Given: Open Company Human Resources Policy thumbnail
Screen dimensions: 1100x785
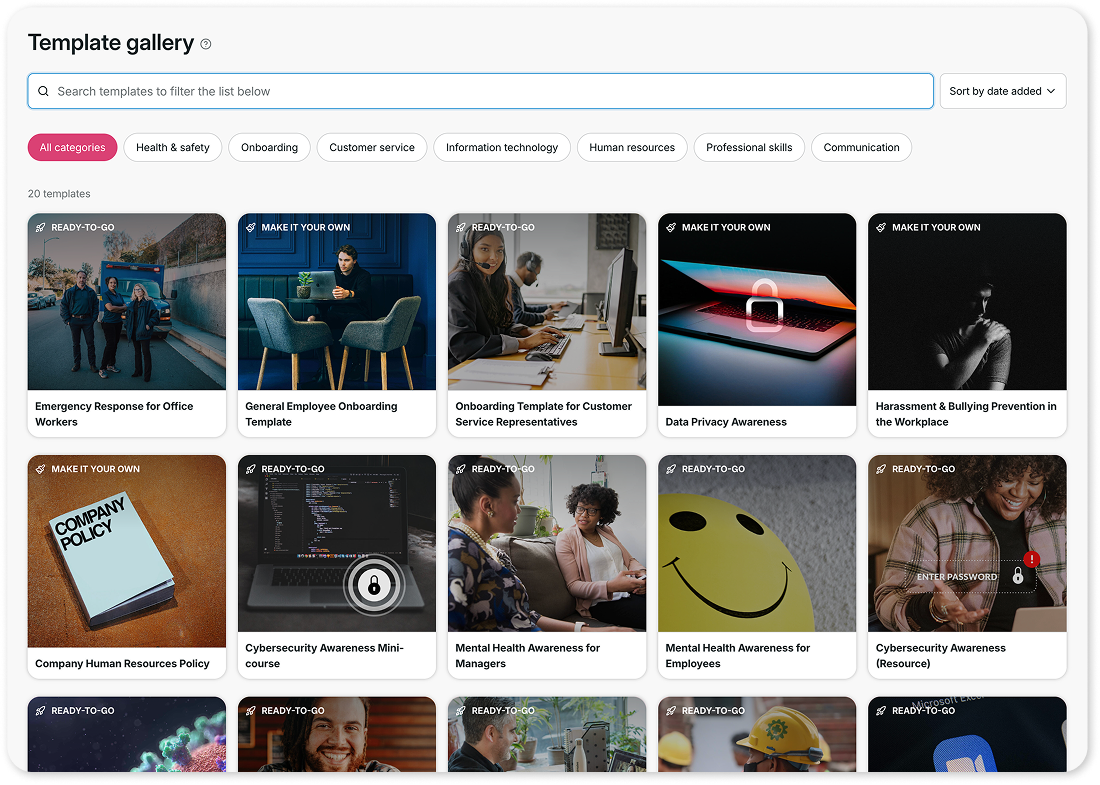Looking at the screenshot, I should [127, 551].
